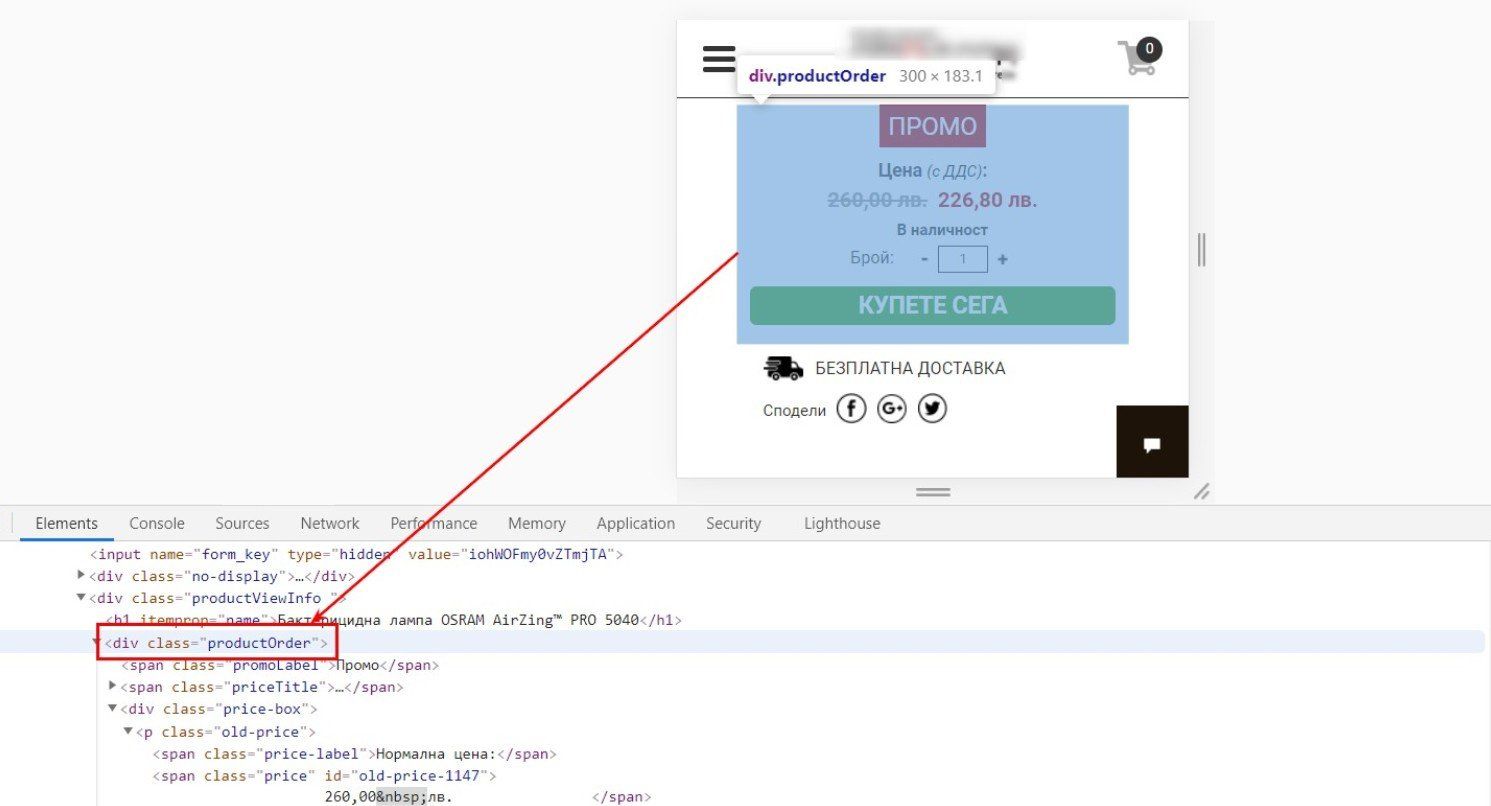
Task: Share on Facebook icon
Action: (x=851, y=409)
